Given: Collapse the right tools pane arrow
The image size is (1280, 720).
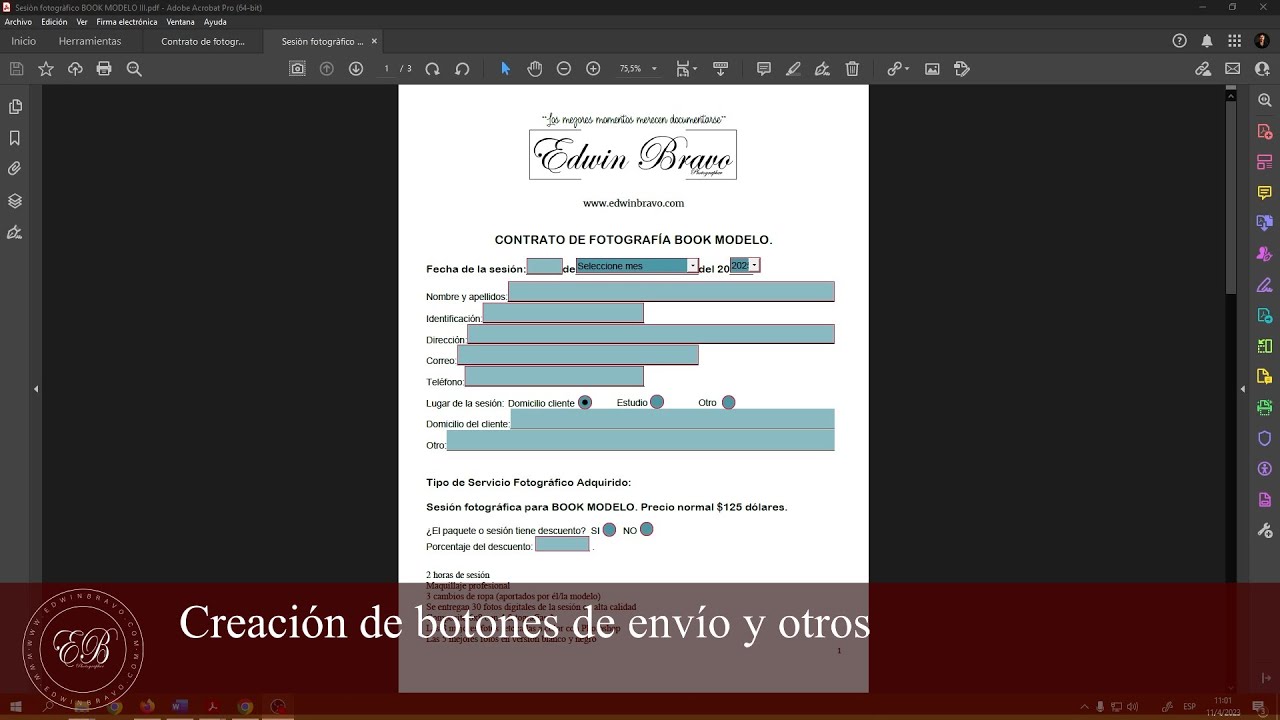Looking at the screenshot, I should tap(1243, 389).
